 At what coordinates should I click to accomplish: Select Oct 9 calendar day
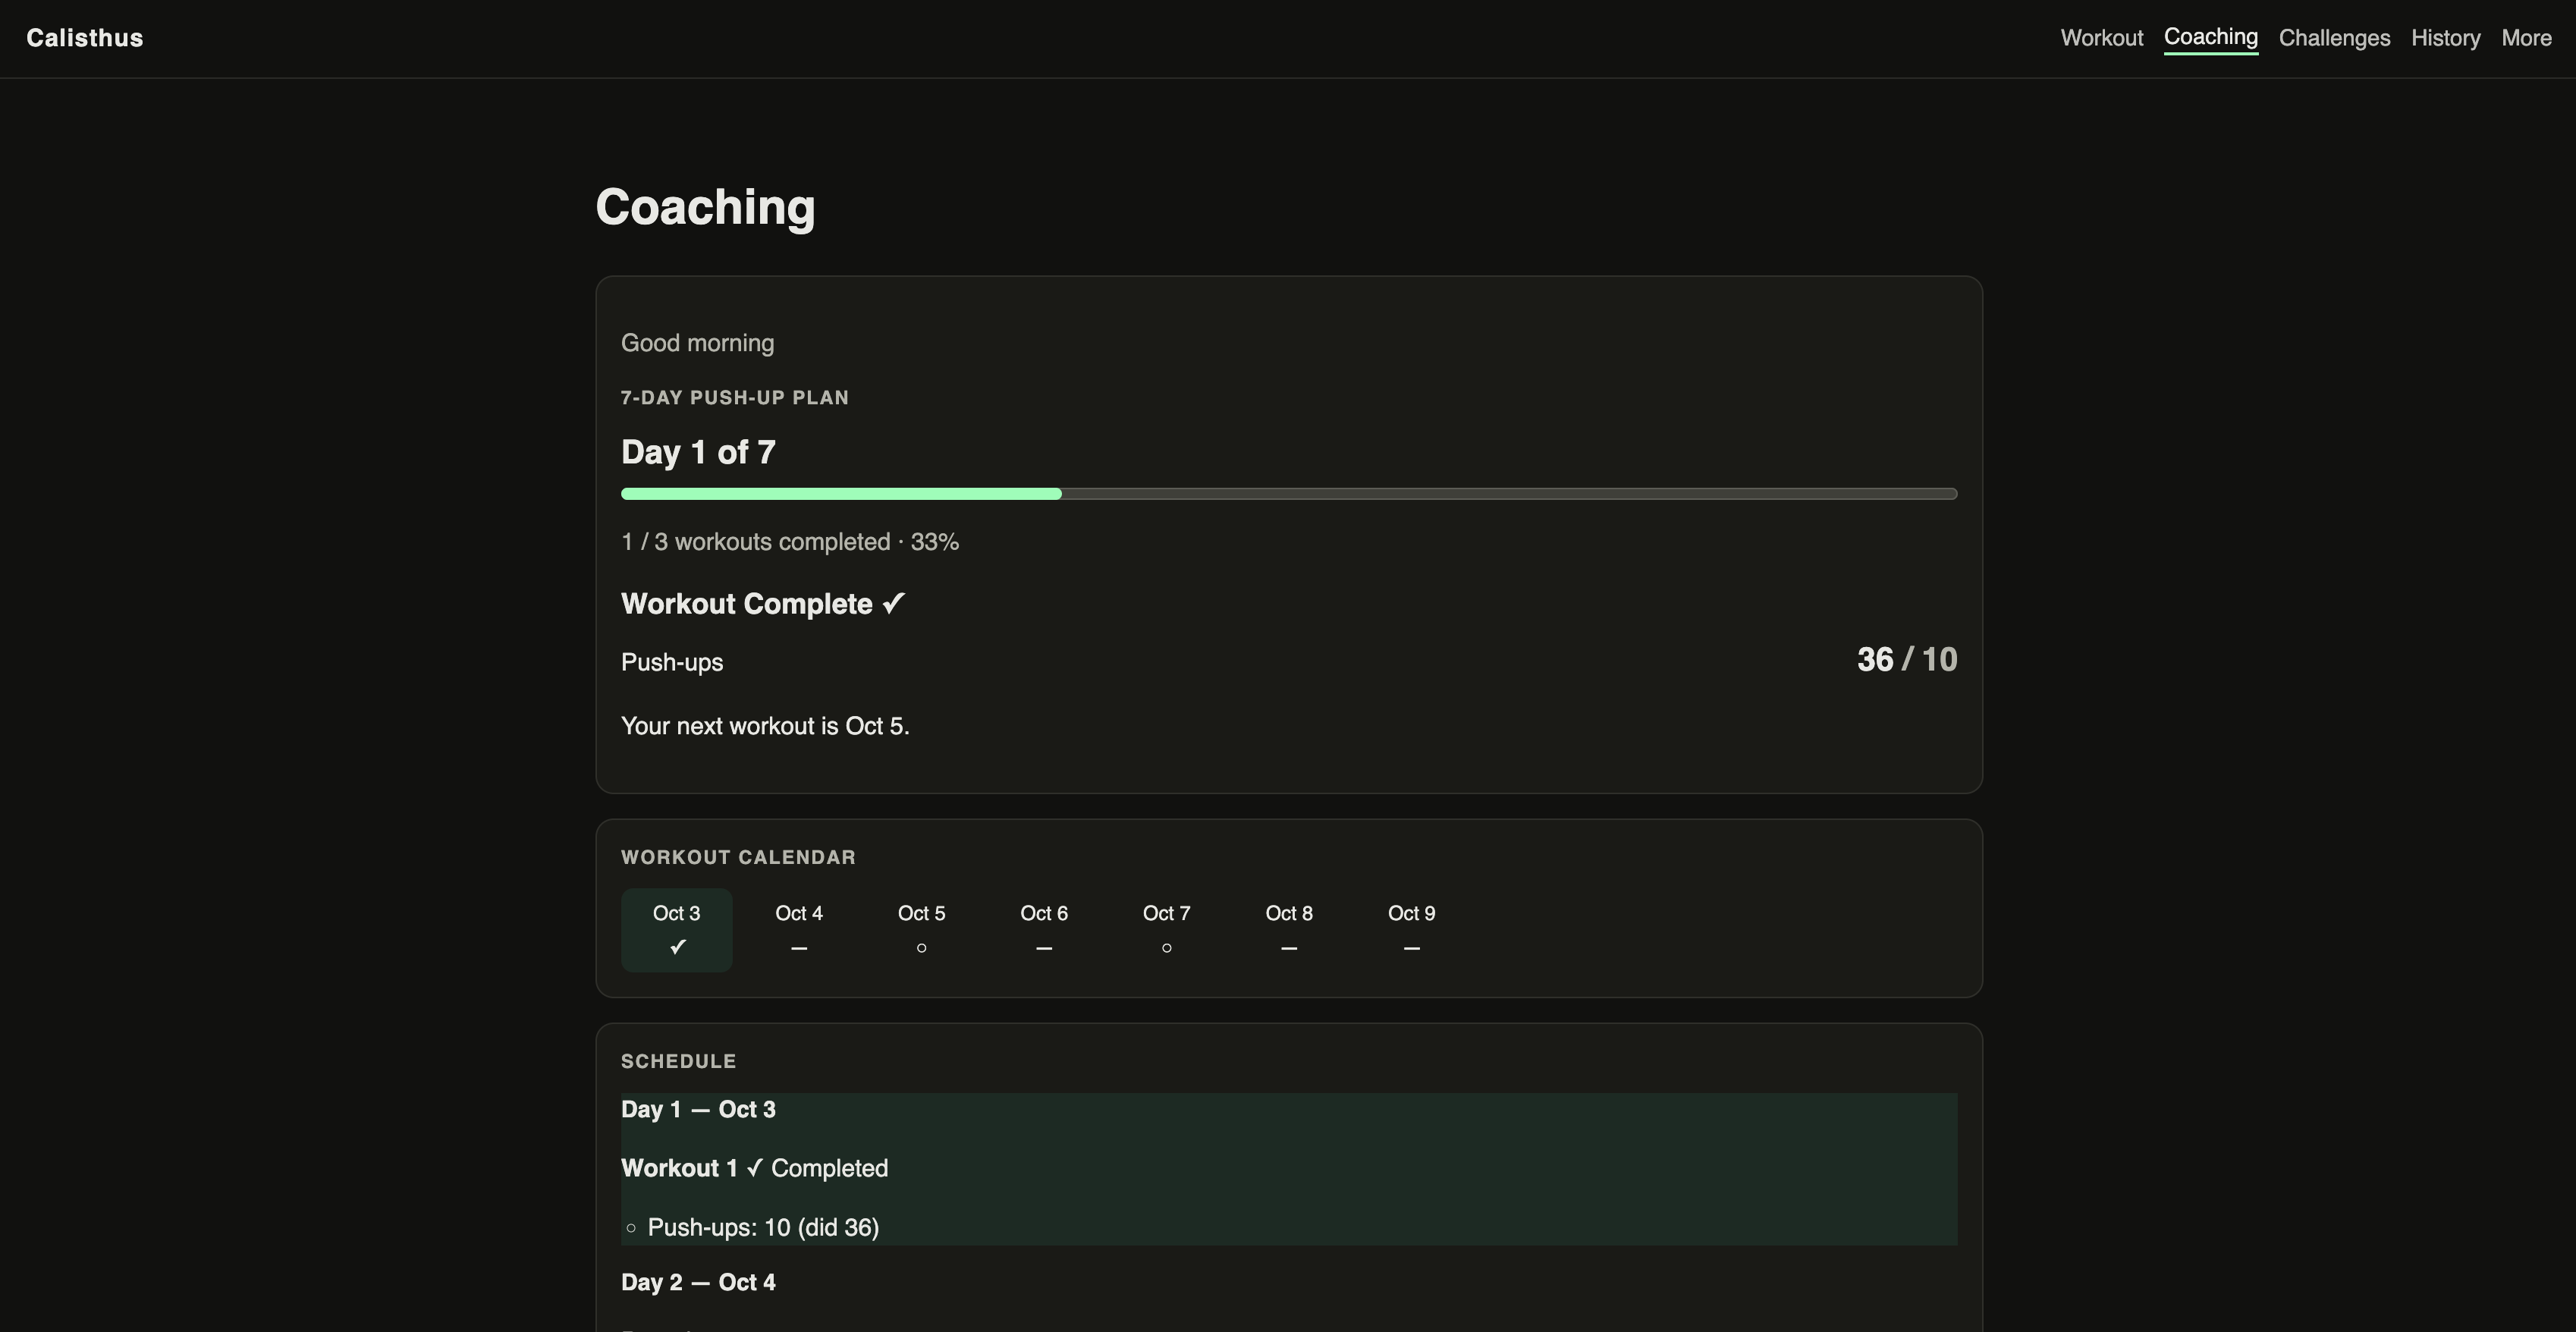coord(1411,929)
